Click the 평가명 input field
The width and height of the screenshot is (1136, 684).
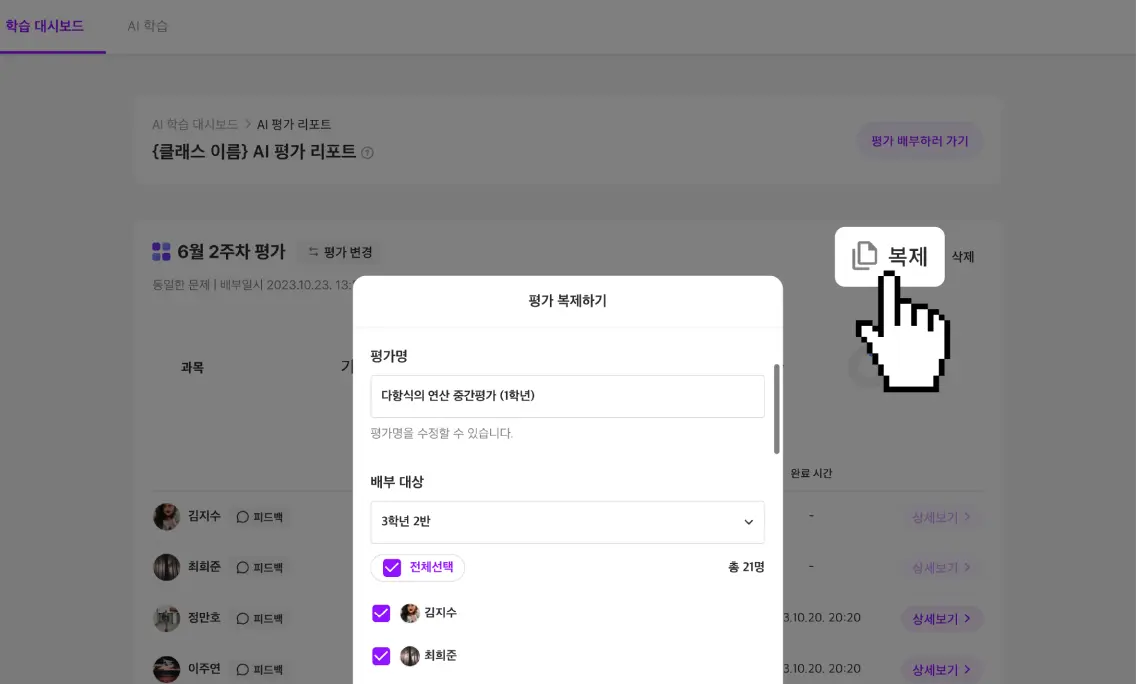tap(567, 396)
